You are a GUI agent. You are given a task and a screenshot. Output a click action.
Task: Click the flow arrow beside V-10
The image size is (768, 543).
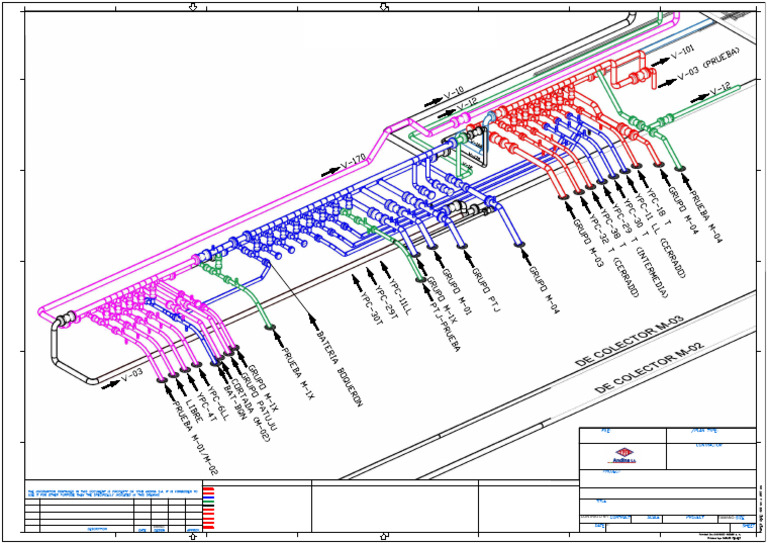(x=433, y=102)
